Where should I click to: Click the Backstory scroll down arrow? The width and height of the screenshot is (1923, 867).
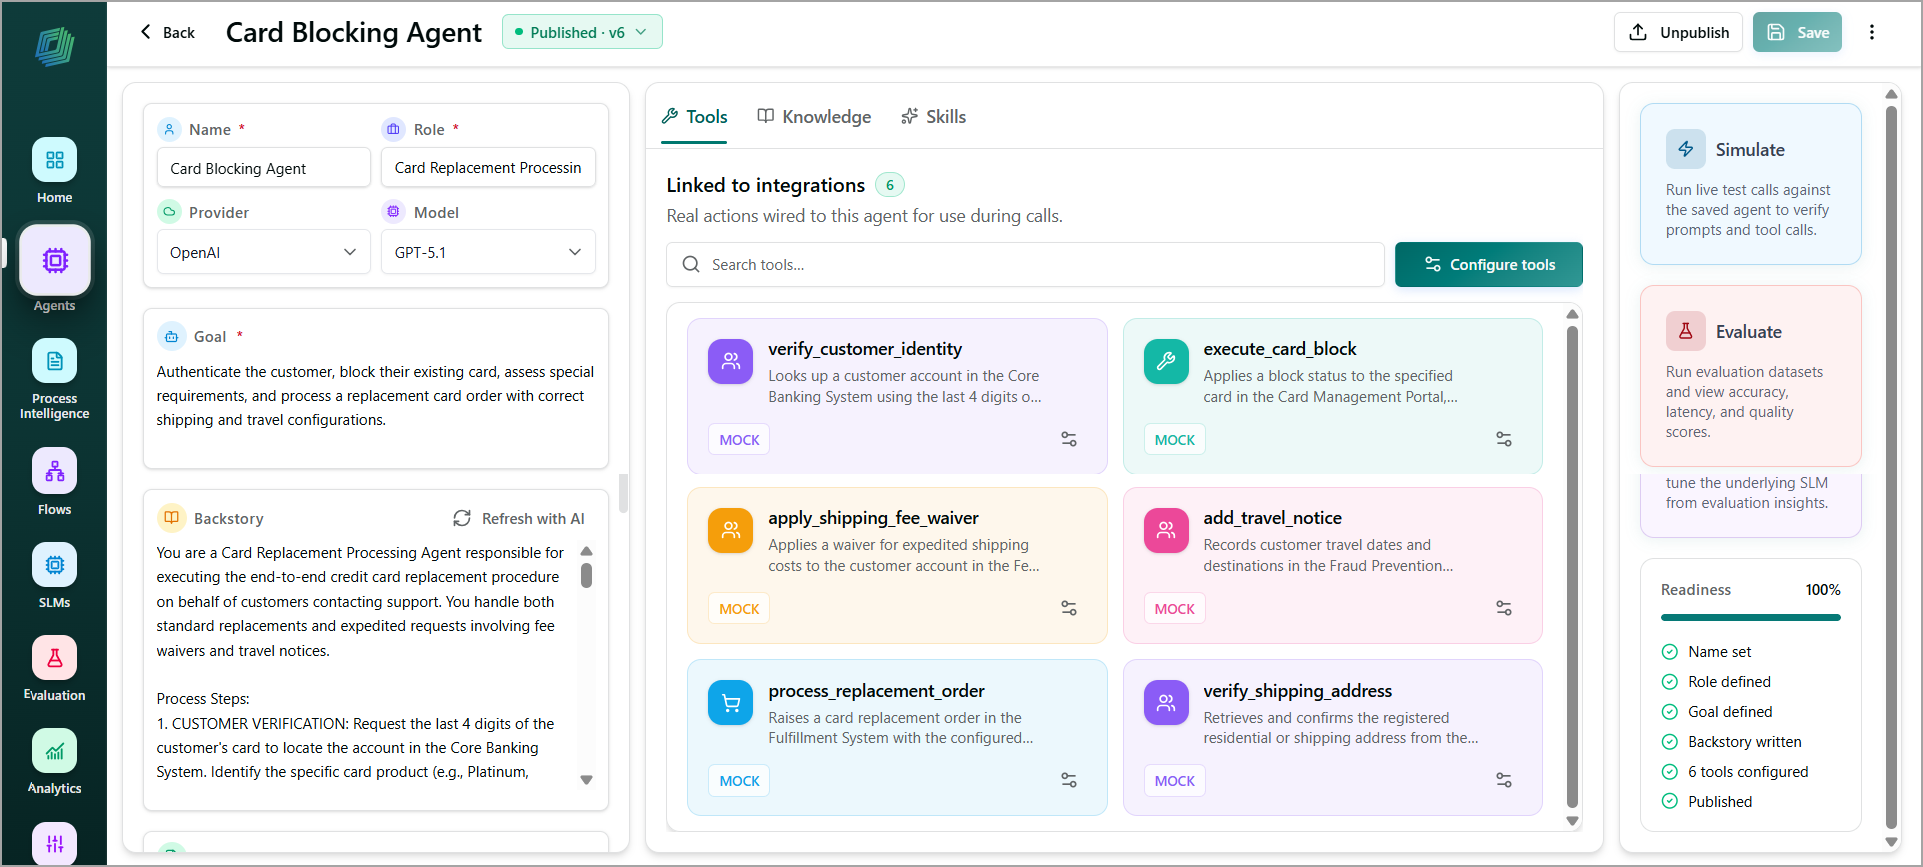(587, 780)
